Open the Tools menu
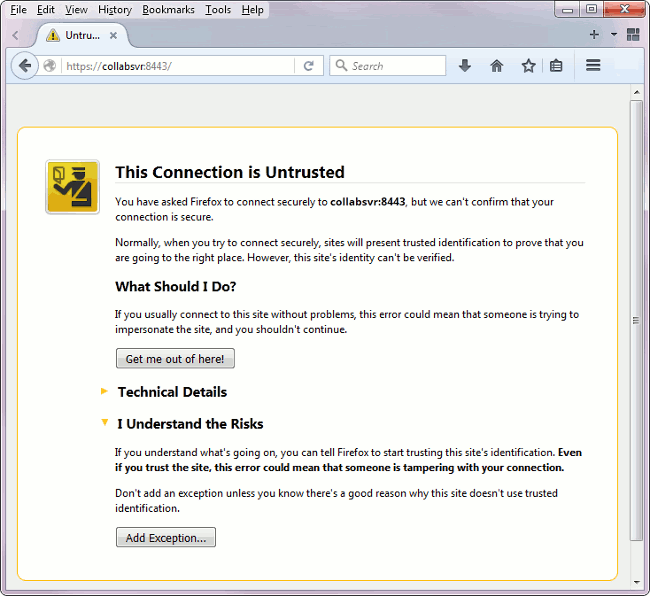This screenshot has width=650, height=596. 218,10
